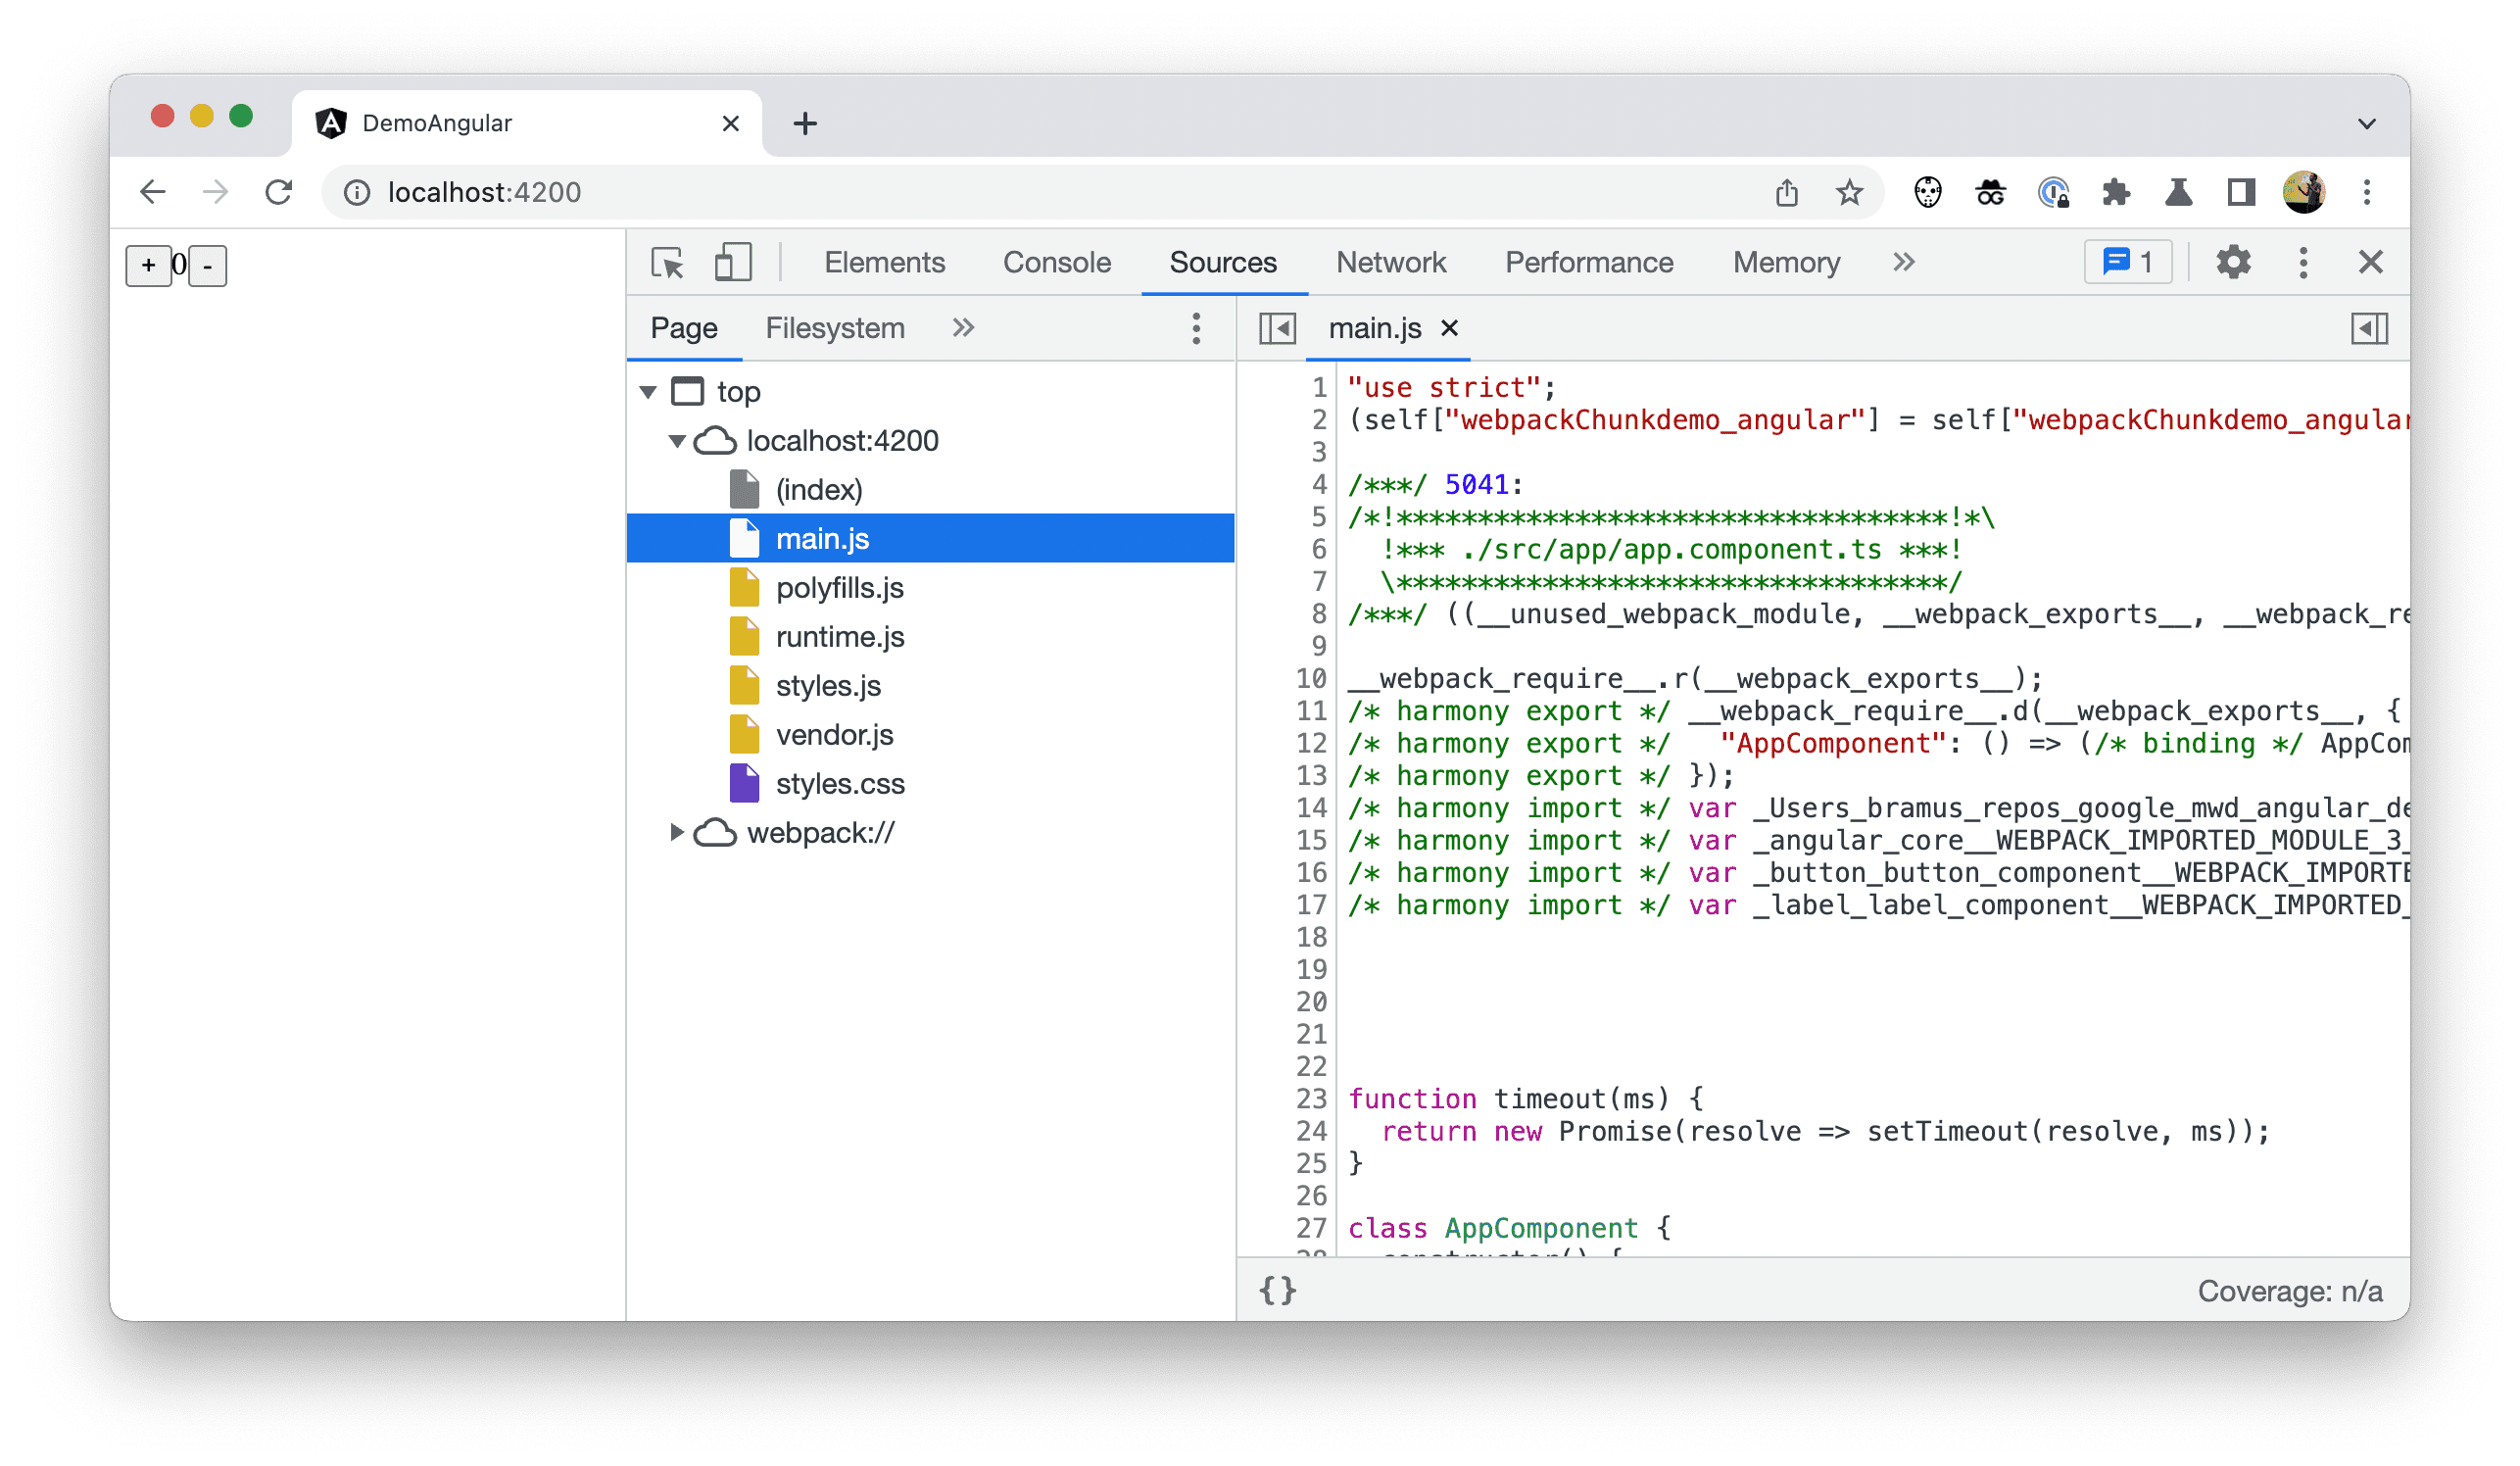Select the Network panel tab
Image resolution: width=2520 pixels, height=1466 pixels.
[x=1391, y=262]
